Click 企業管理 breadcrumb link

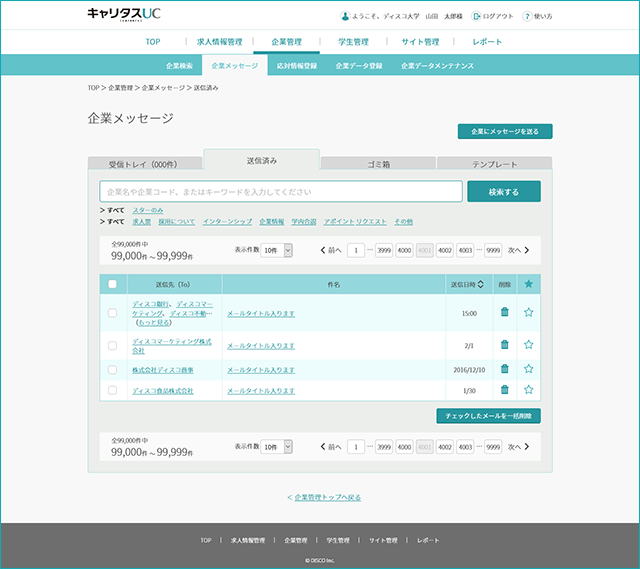coord(120,88)
